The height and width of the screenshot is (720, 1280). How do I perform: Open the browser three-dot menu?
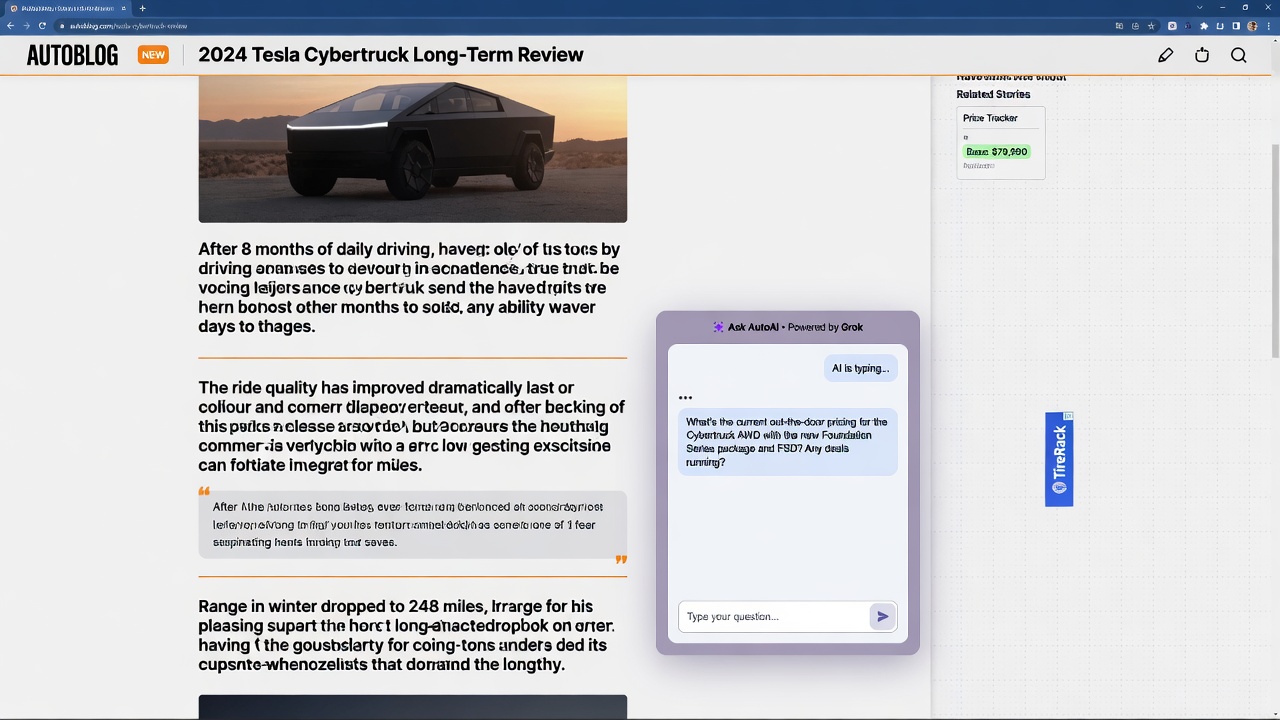[1269, 26]
